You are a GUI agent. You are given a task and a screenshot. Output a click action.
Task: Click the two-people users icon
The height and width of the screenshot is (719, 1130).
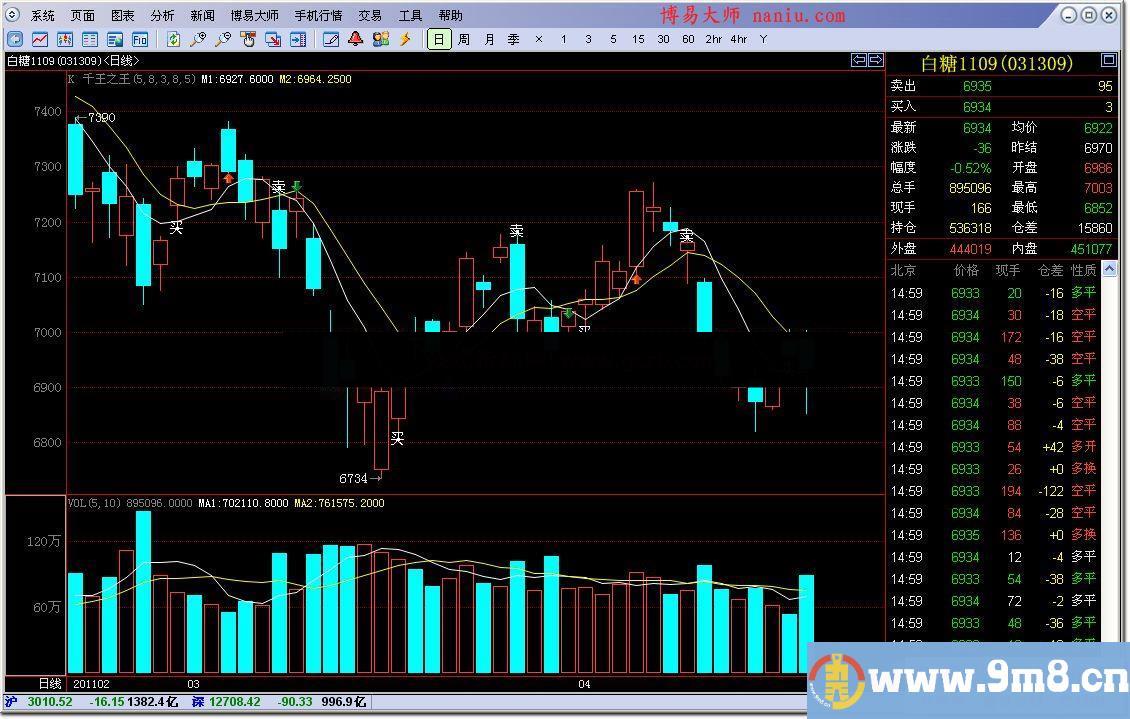point(380,39)
